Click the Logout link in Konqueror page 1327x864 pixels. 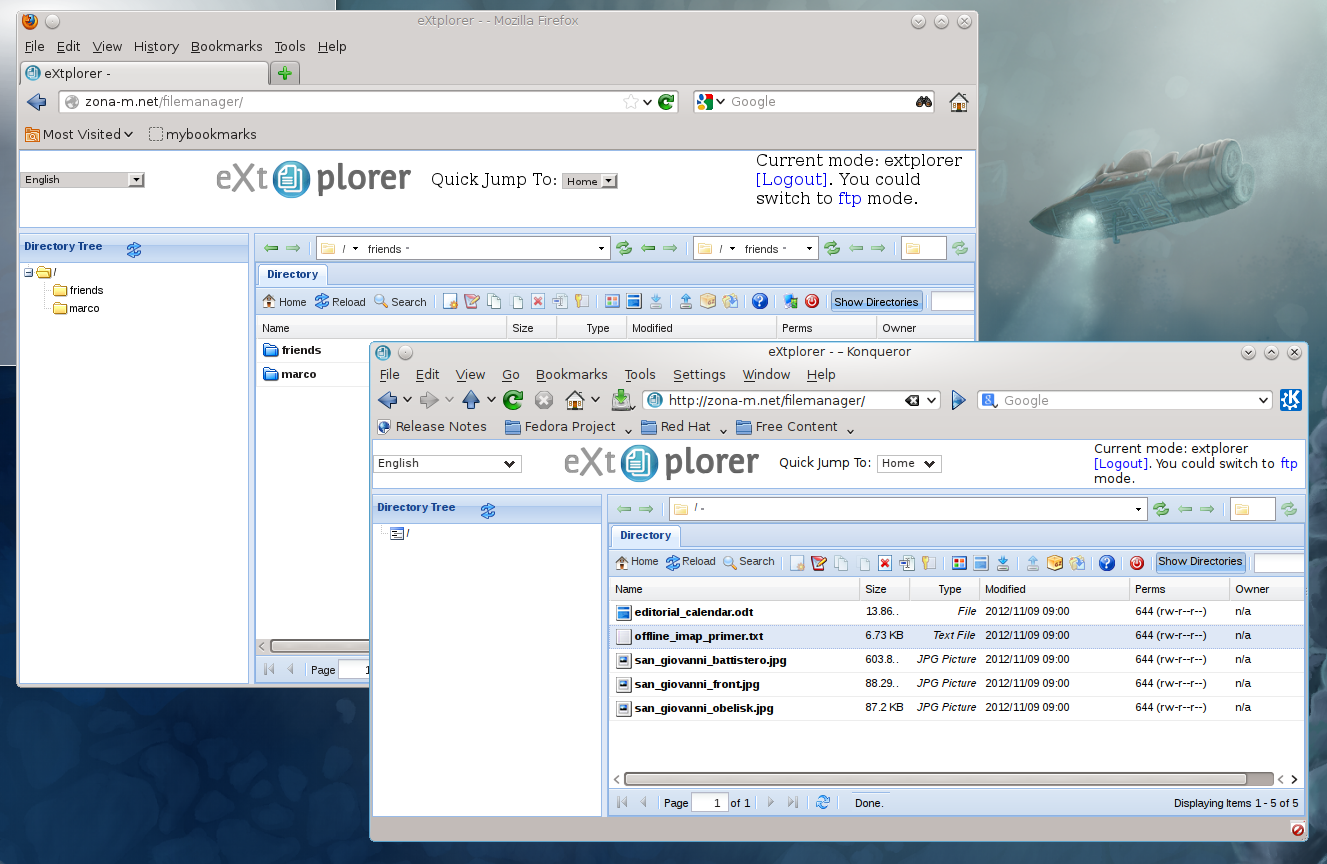click(x=1121, y=464)
